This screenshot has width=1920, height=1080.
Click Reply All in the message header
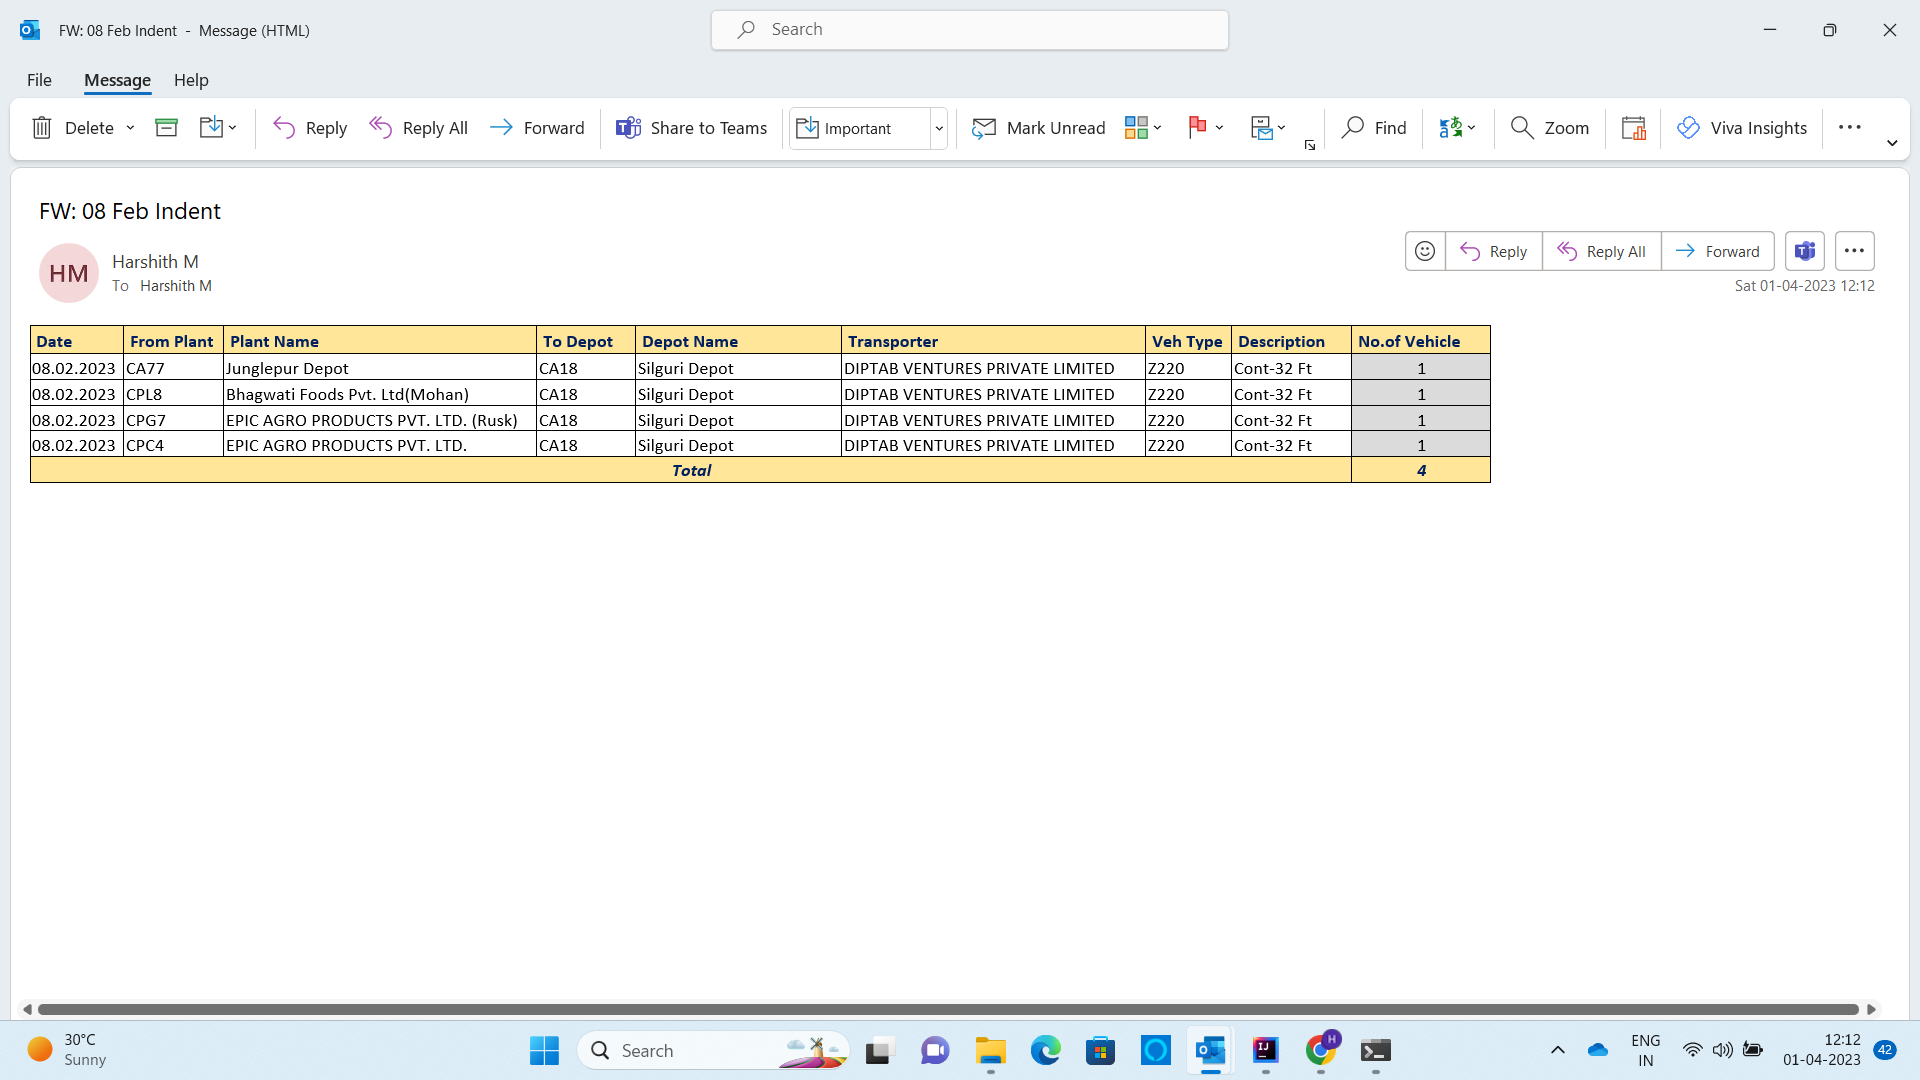[1601, 251]
